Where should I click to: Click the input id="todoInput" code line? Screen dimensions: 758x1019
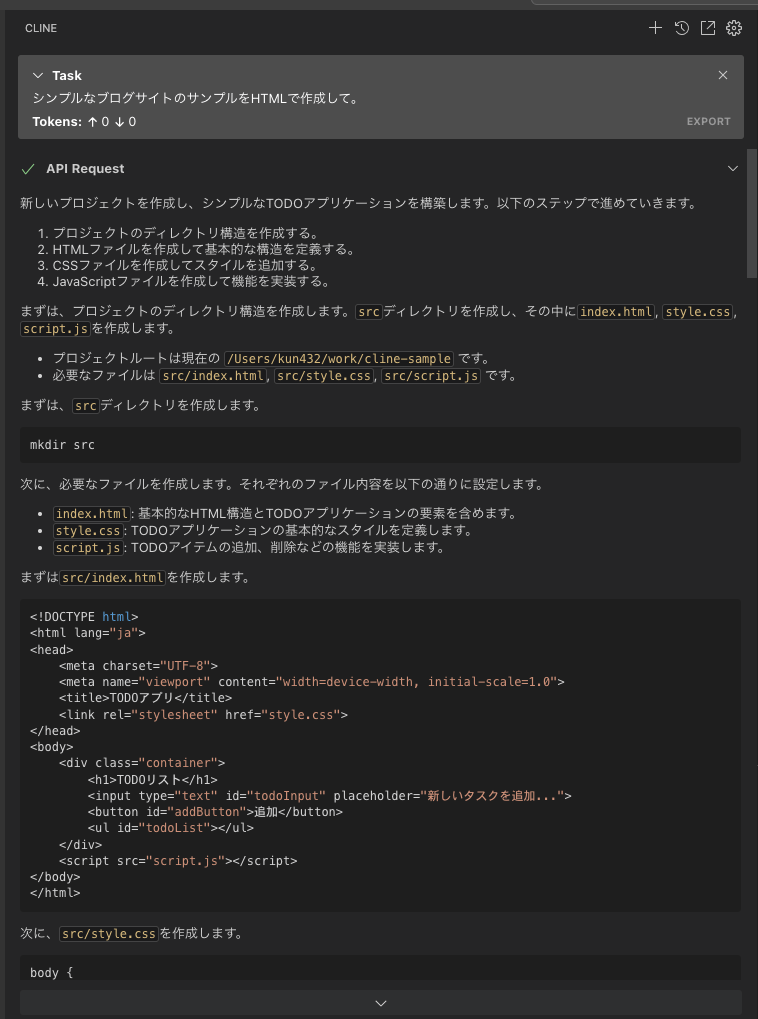pos(329,795)
